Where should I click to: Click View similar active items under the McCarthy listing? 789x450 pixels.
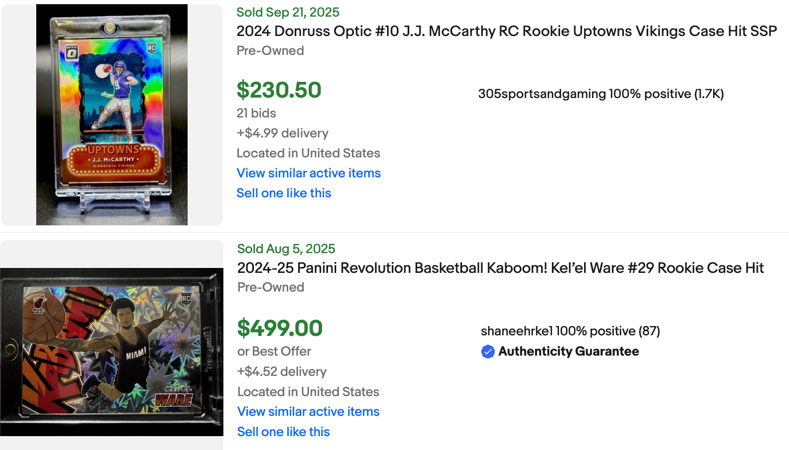tap(308, 173)
